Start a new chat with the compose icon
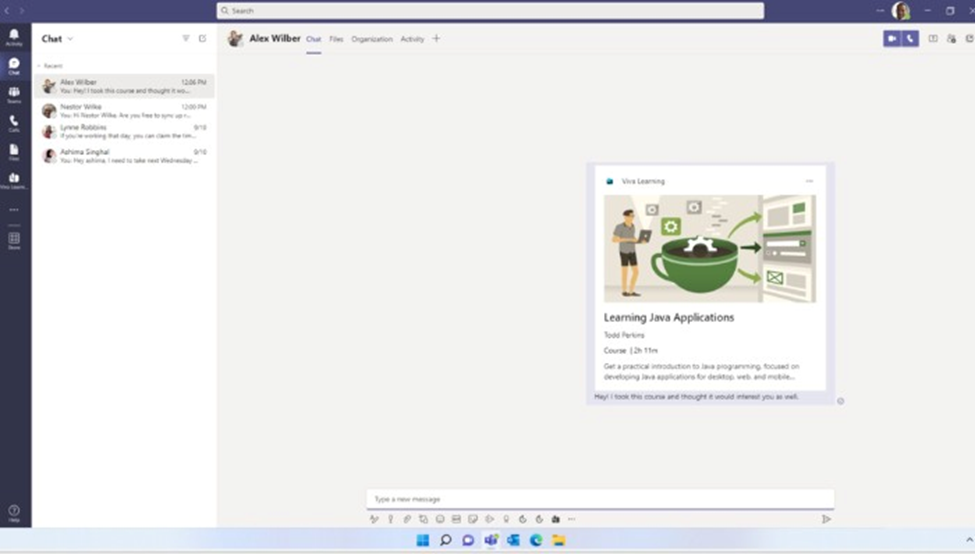Viewport: 975px width, 554px height. (202, 39)
